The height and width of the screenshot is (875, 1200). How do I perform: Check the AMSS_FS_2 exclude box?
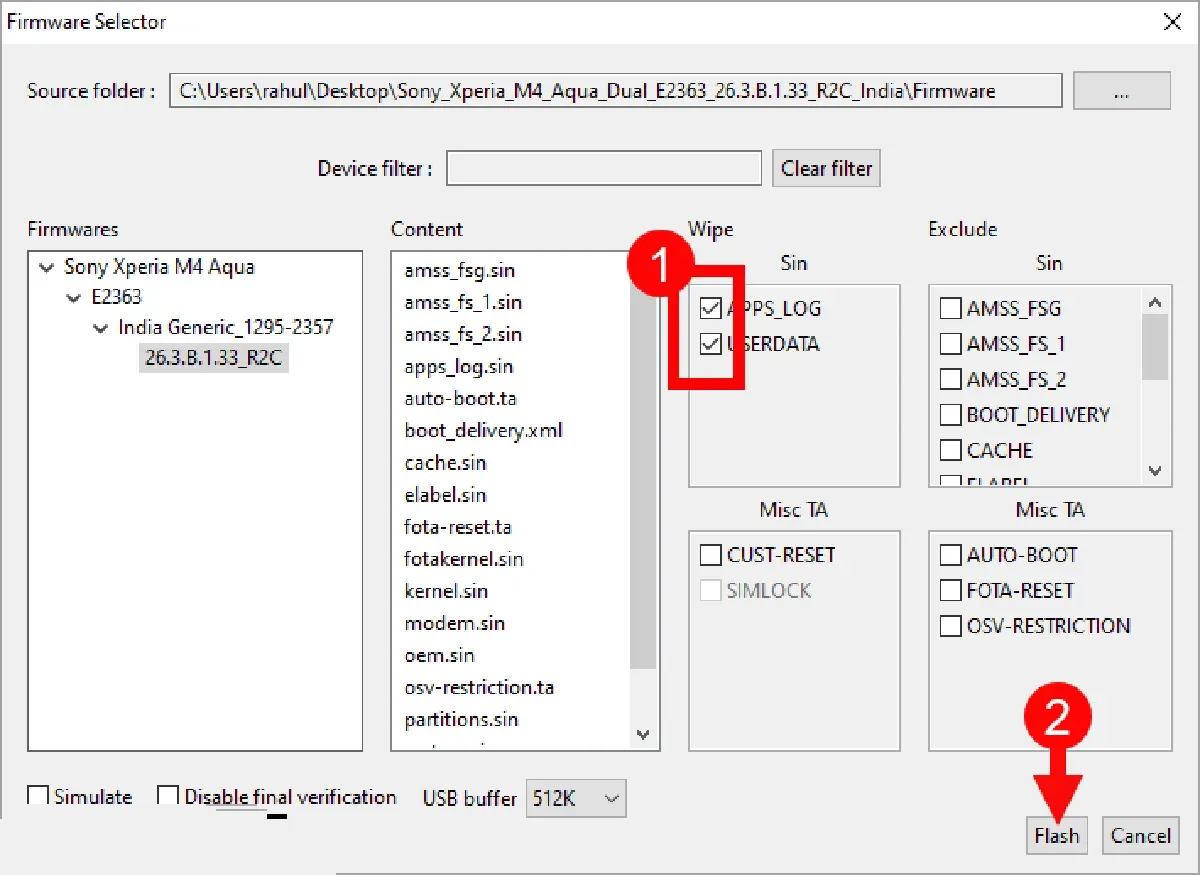(x=951, y=379)
